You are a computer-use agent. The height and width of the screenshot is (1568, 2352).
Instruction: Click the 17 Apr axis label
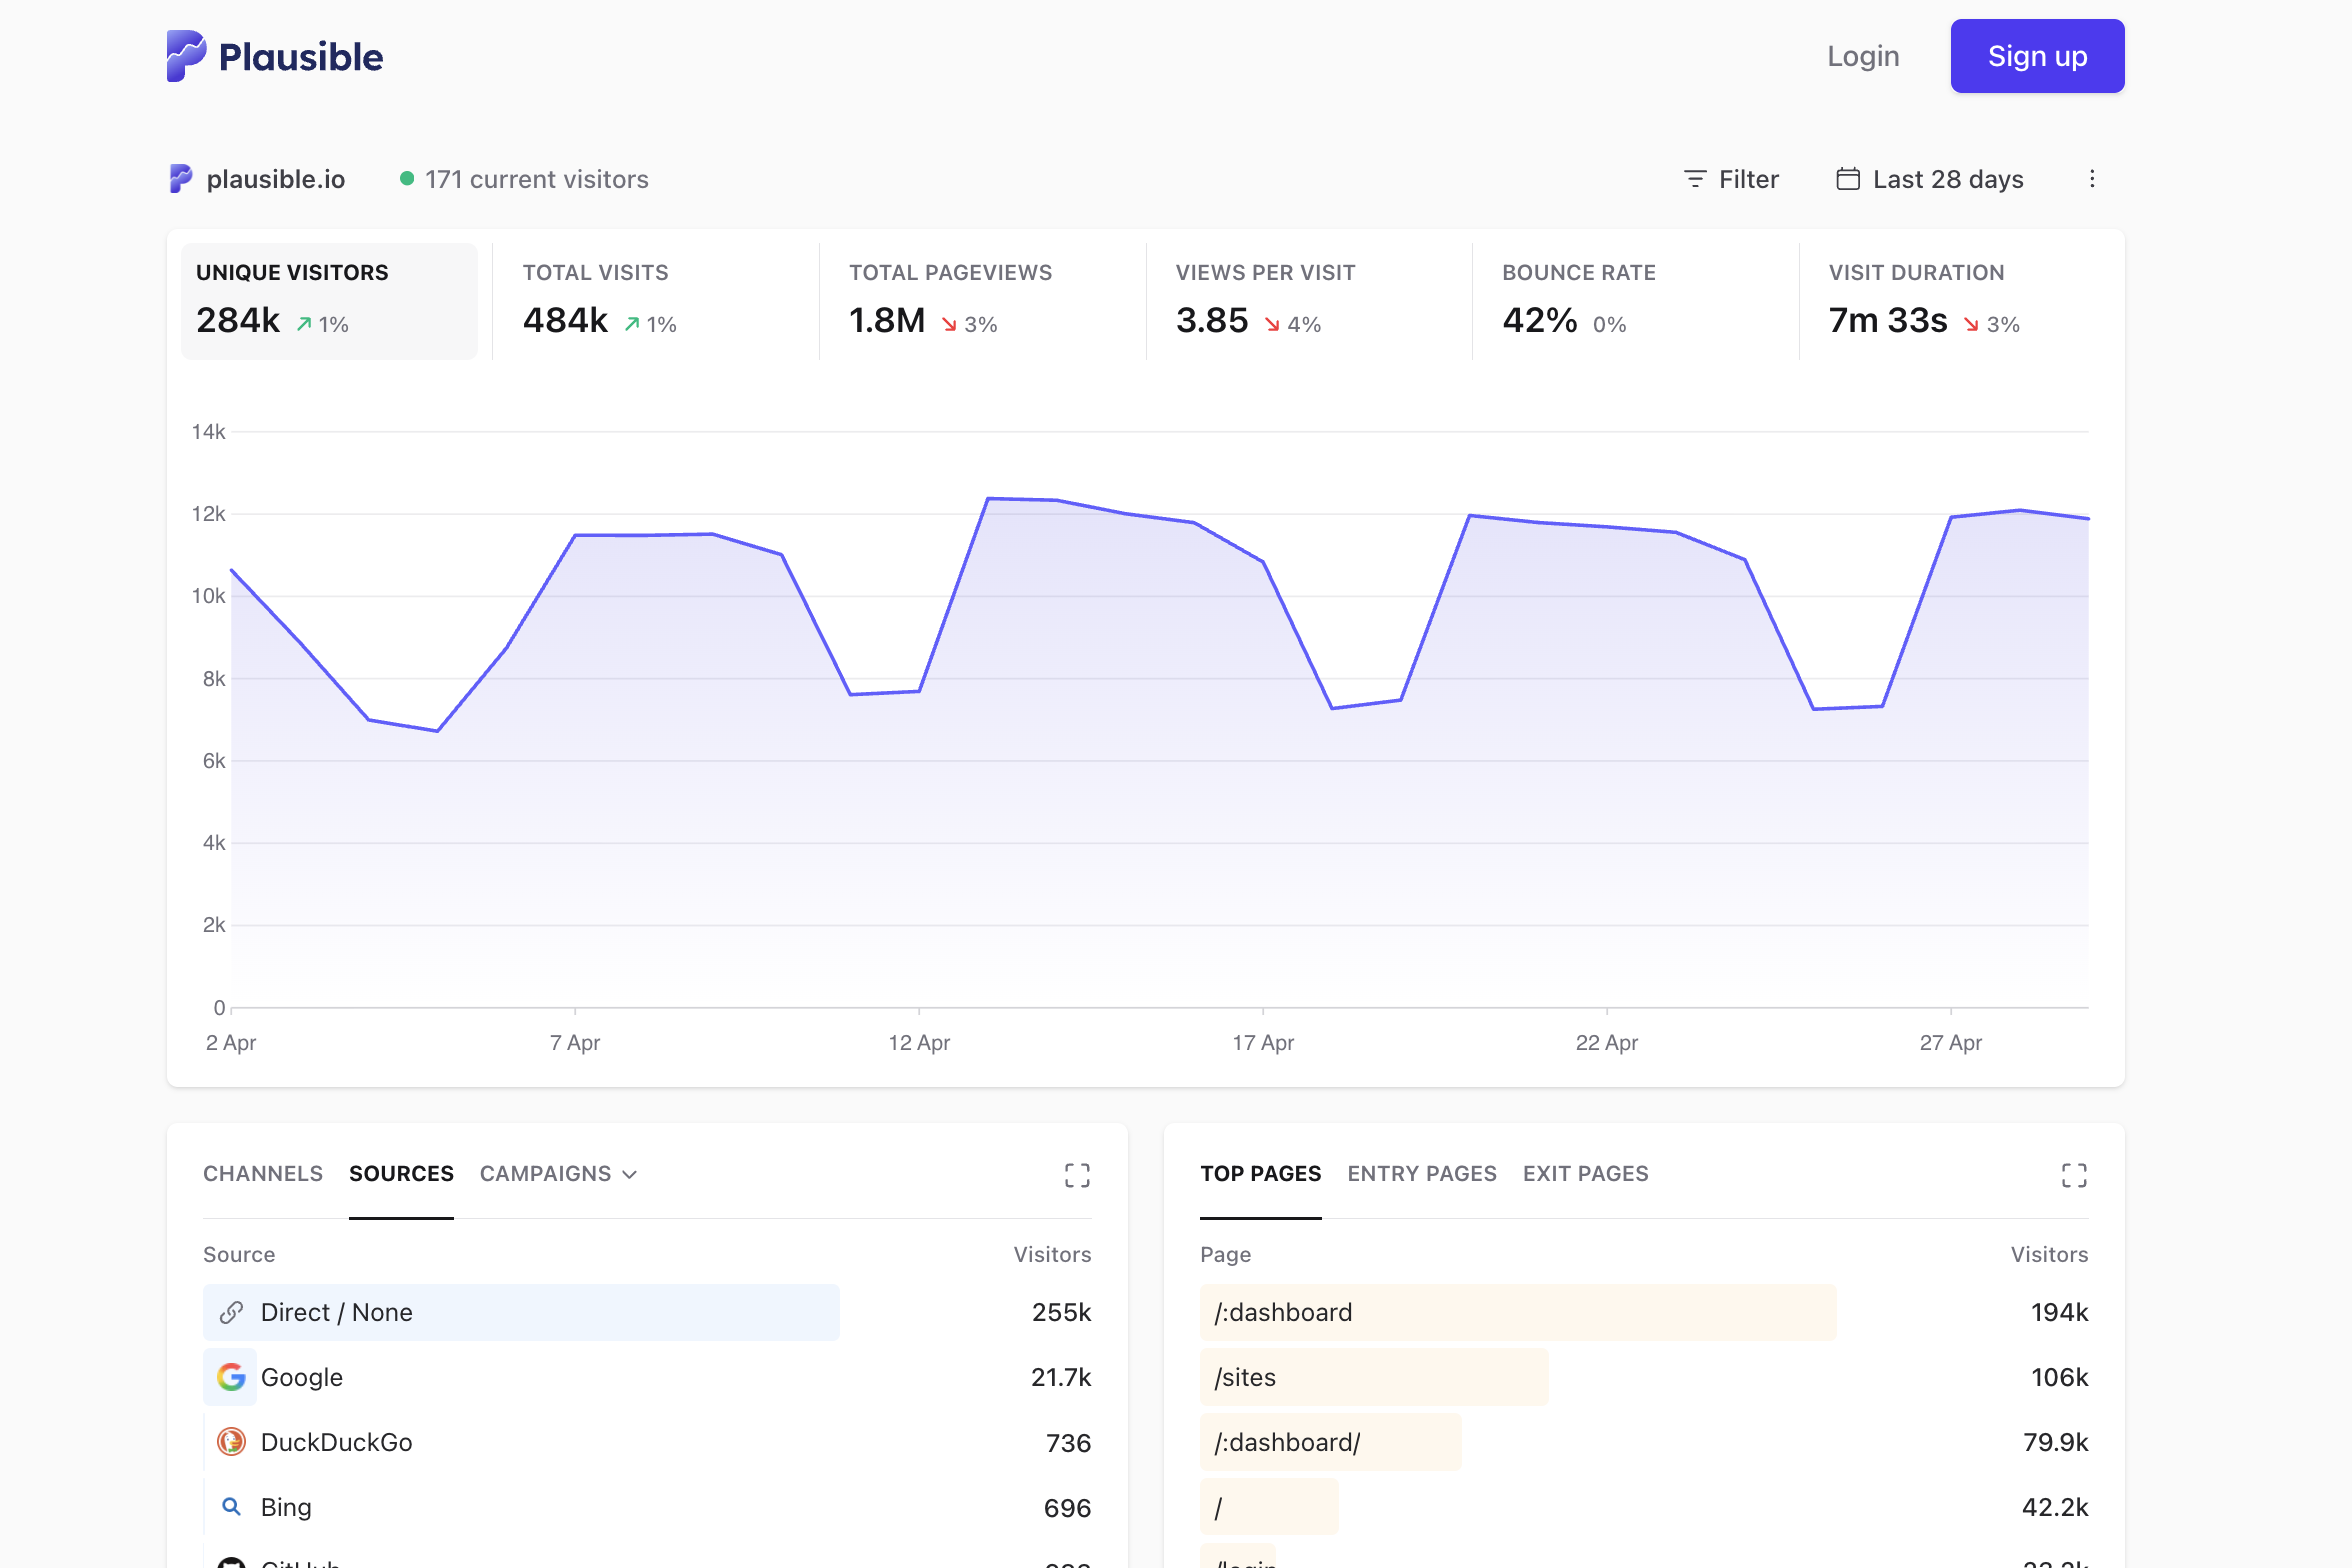tap(1263, 1043)
